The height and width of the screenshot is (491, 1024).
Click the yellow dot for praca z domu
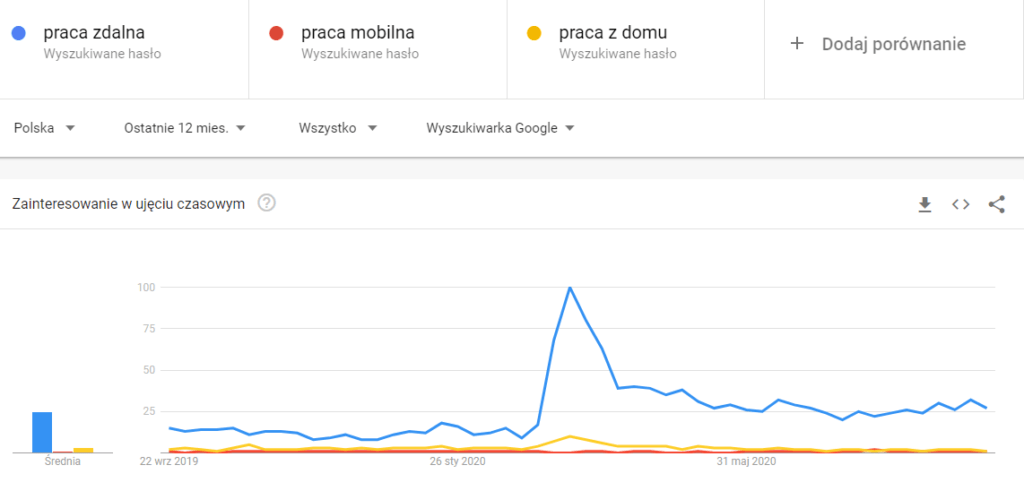pyautogui.click(x=535, y=34)
